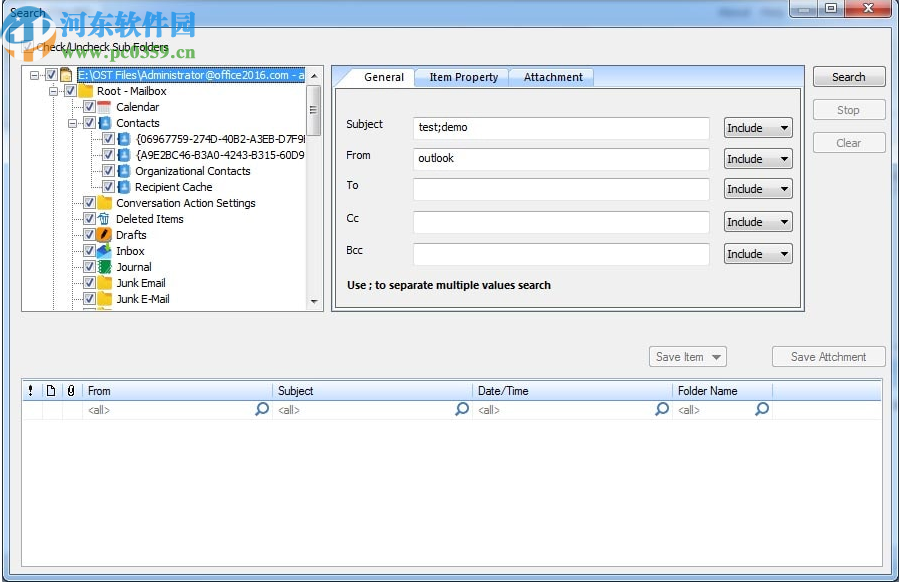
Task: Click the attachment paperclip column header
Action: pos(70,390)
